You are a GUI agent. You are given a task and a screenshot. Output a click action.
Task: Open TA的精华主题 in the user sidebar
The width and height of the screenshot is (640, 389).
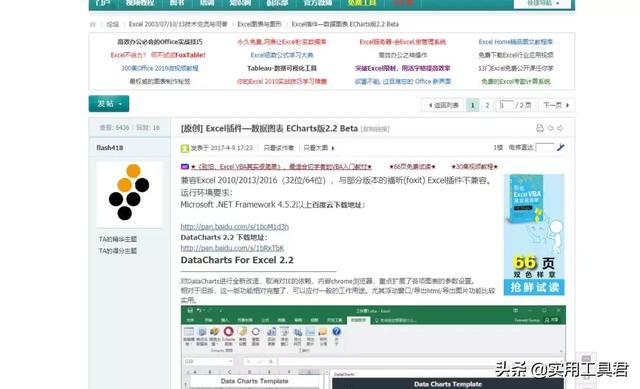[118, 239]
